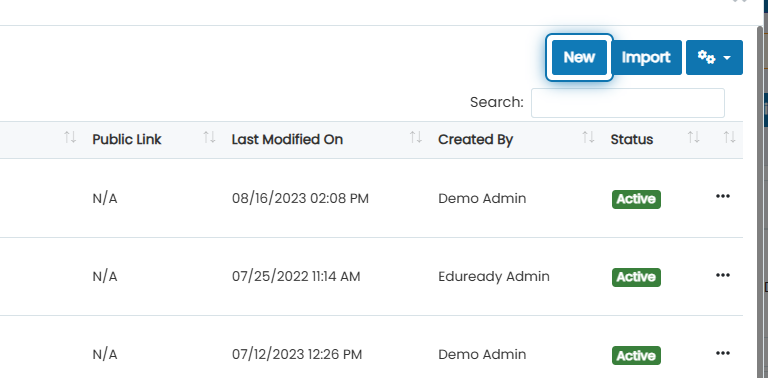
Task: Sort by Created By column
Action: pos(588,138)
